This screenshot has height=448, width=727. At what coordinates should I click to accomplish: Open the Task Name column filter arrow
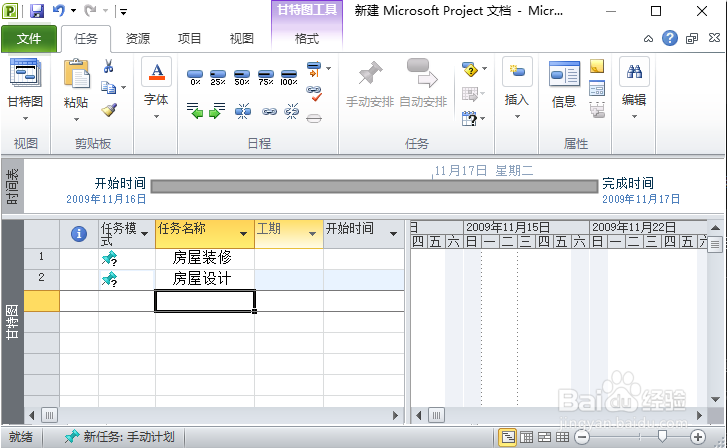(243, 234)
